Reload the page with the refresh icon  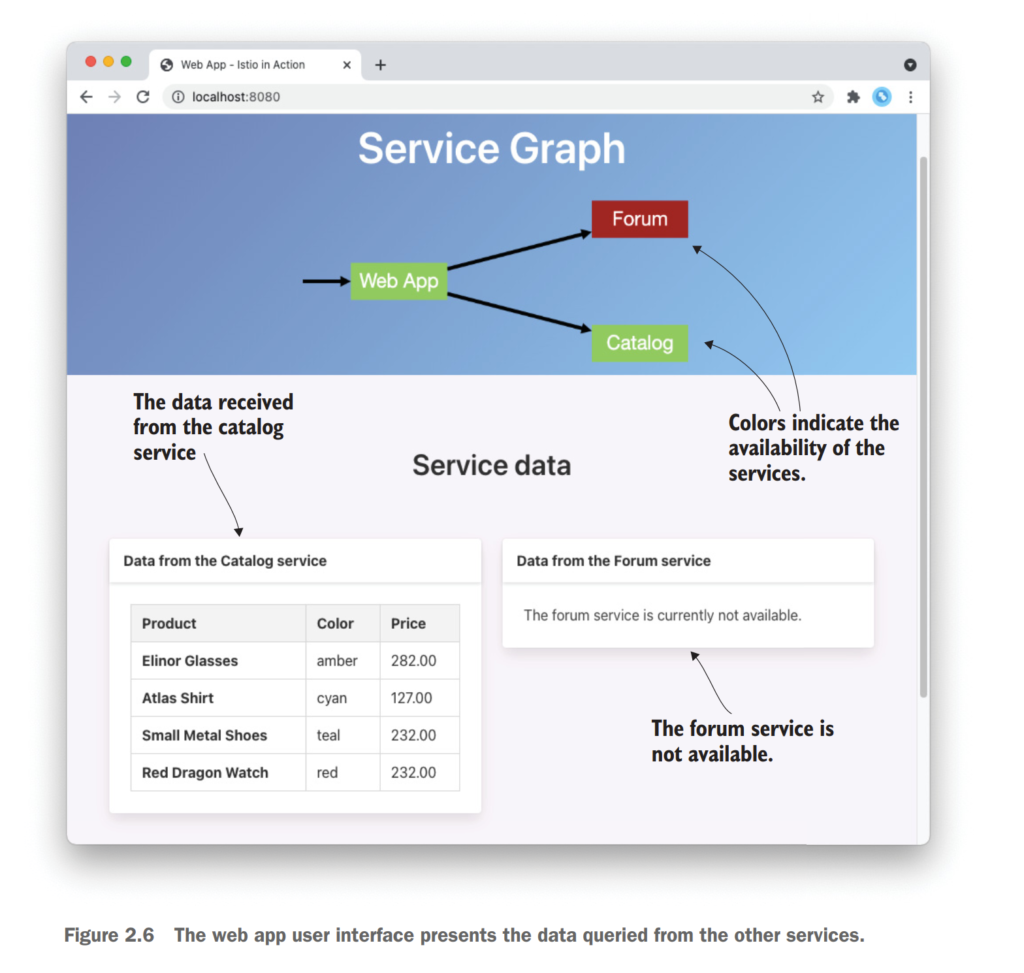pos(143,97)
